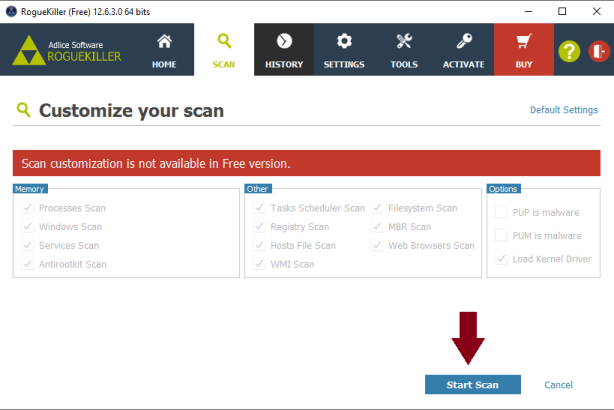Click the red Free version notice banner
The image size is (614, 410).
(x=306, y=163)
